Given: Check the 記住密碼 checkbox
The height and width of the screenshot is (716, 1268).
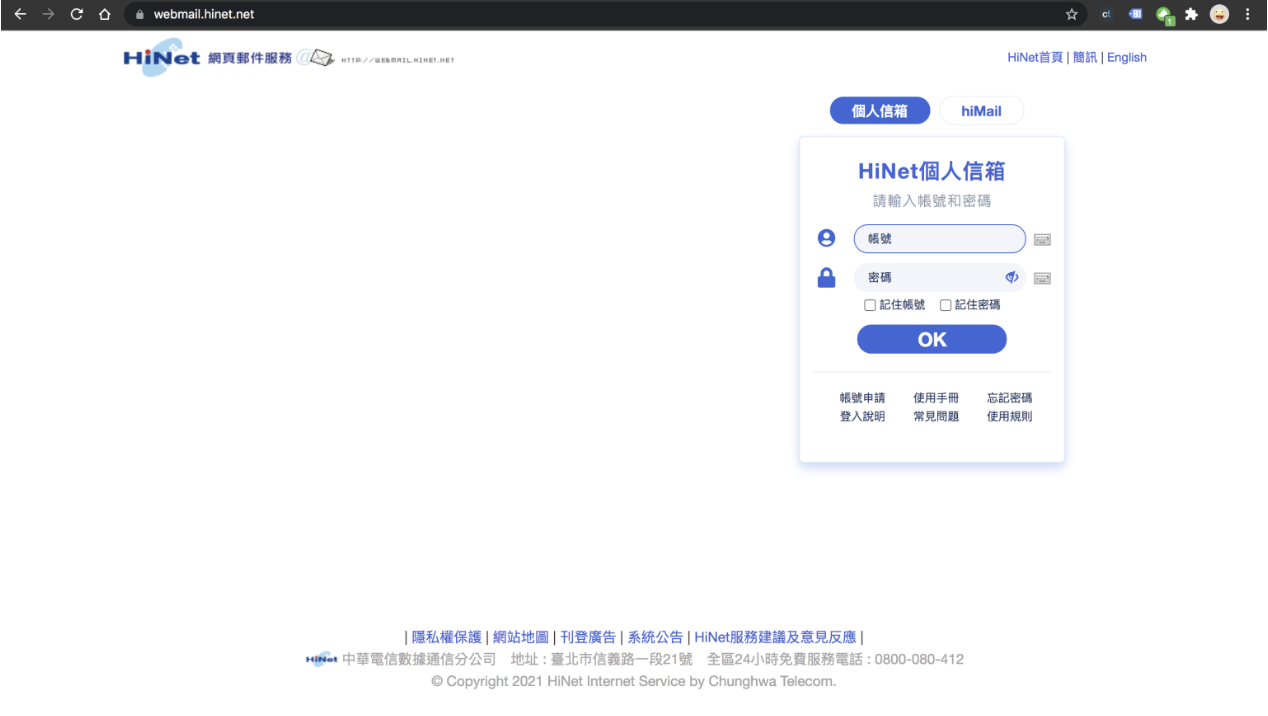Looking at the screenshot, I should tap(945, 305).
